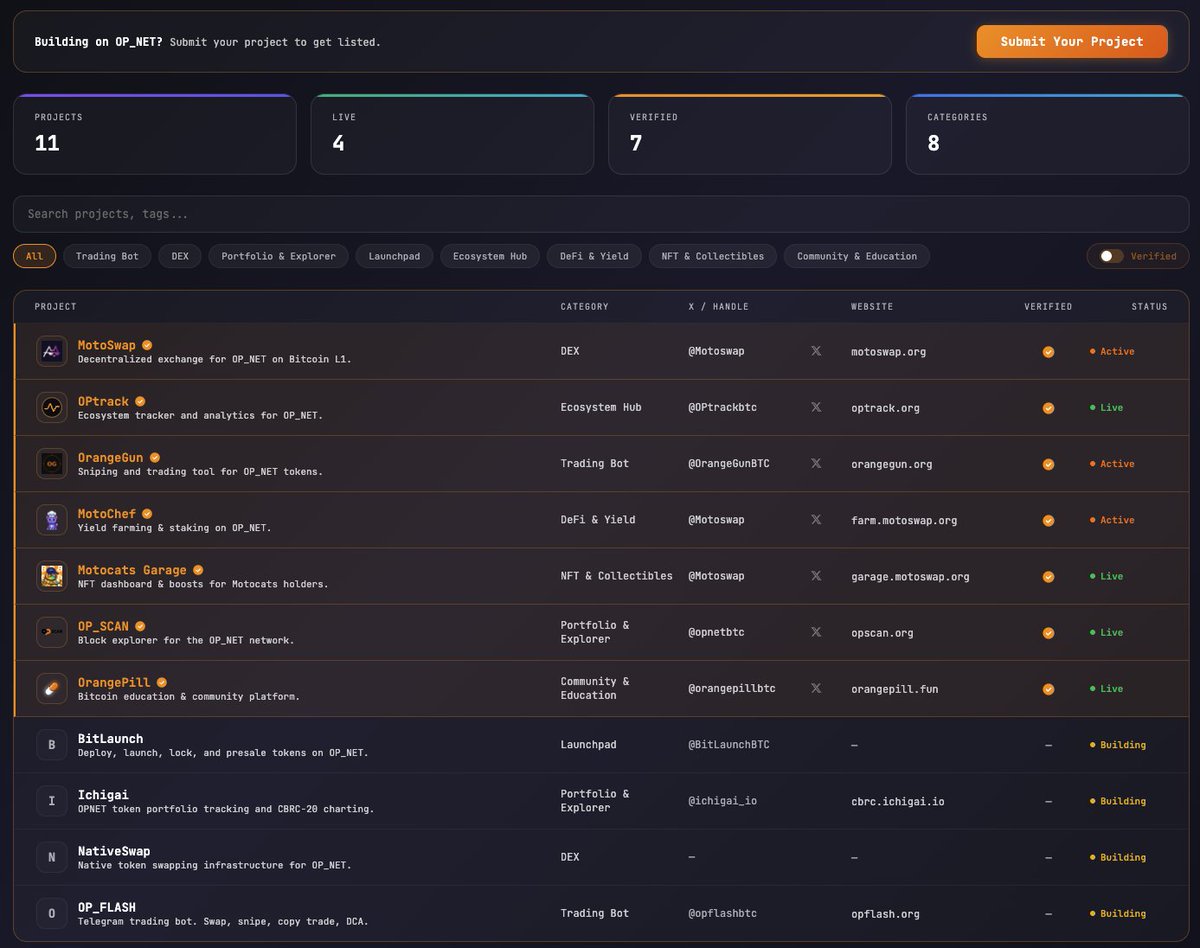
Task: Open the X icon in OrangePill row
Action: tap(816, 688)
